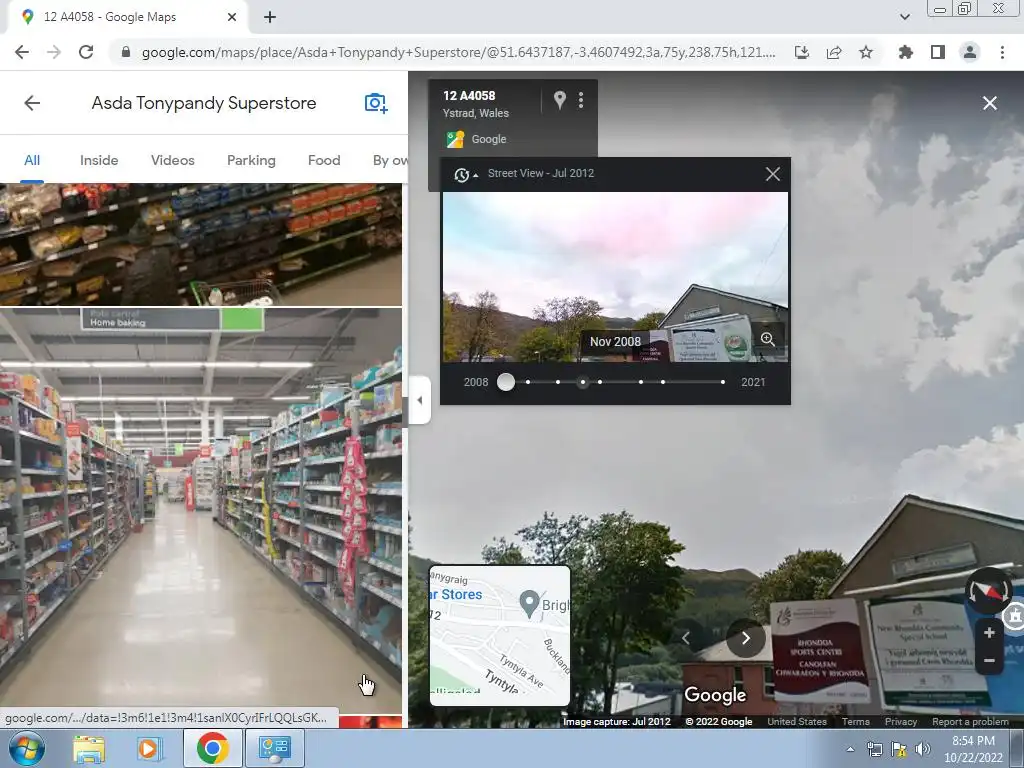This screenshot has height=768, width=1024.
Task: Zoom into the Nov 2008 preview image
Action: click(767, 339)
